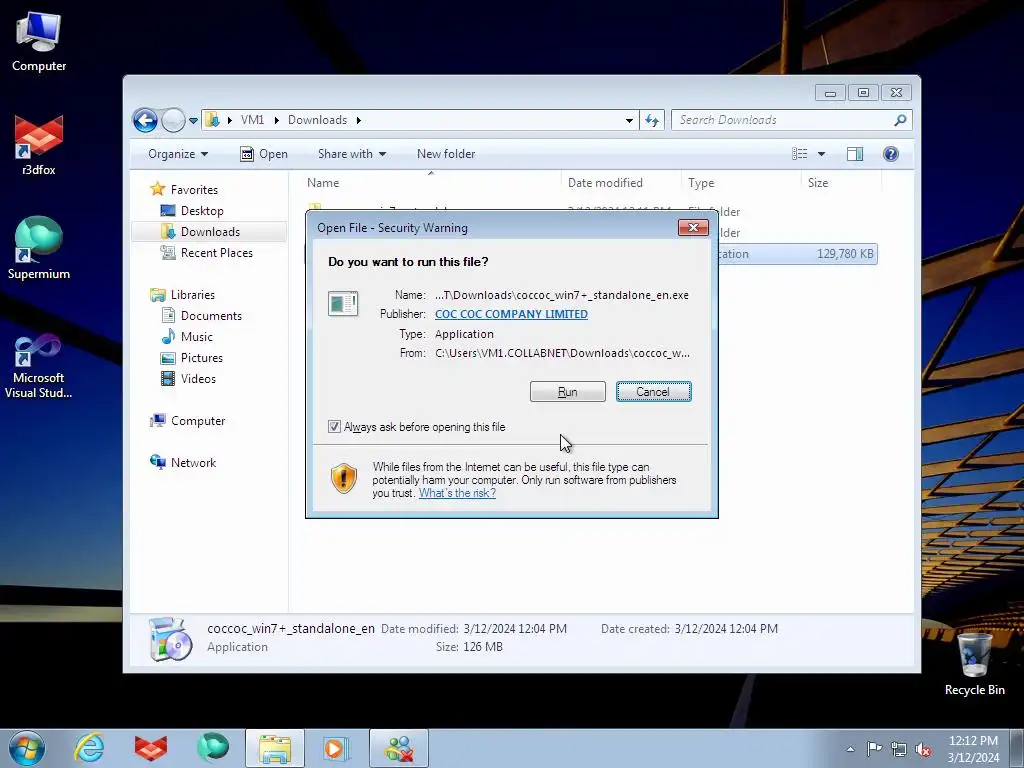
Task: Open Pictures library
Action: [201, 358]
